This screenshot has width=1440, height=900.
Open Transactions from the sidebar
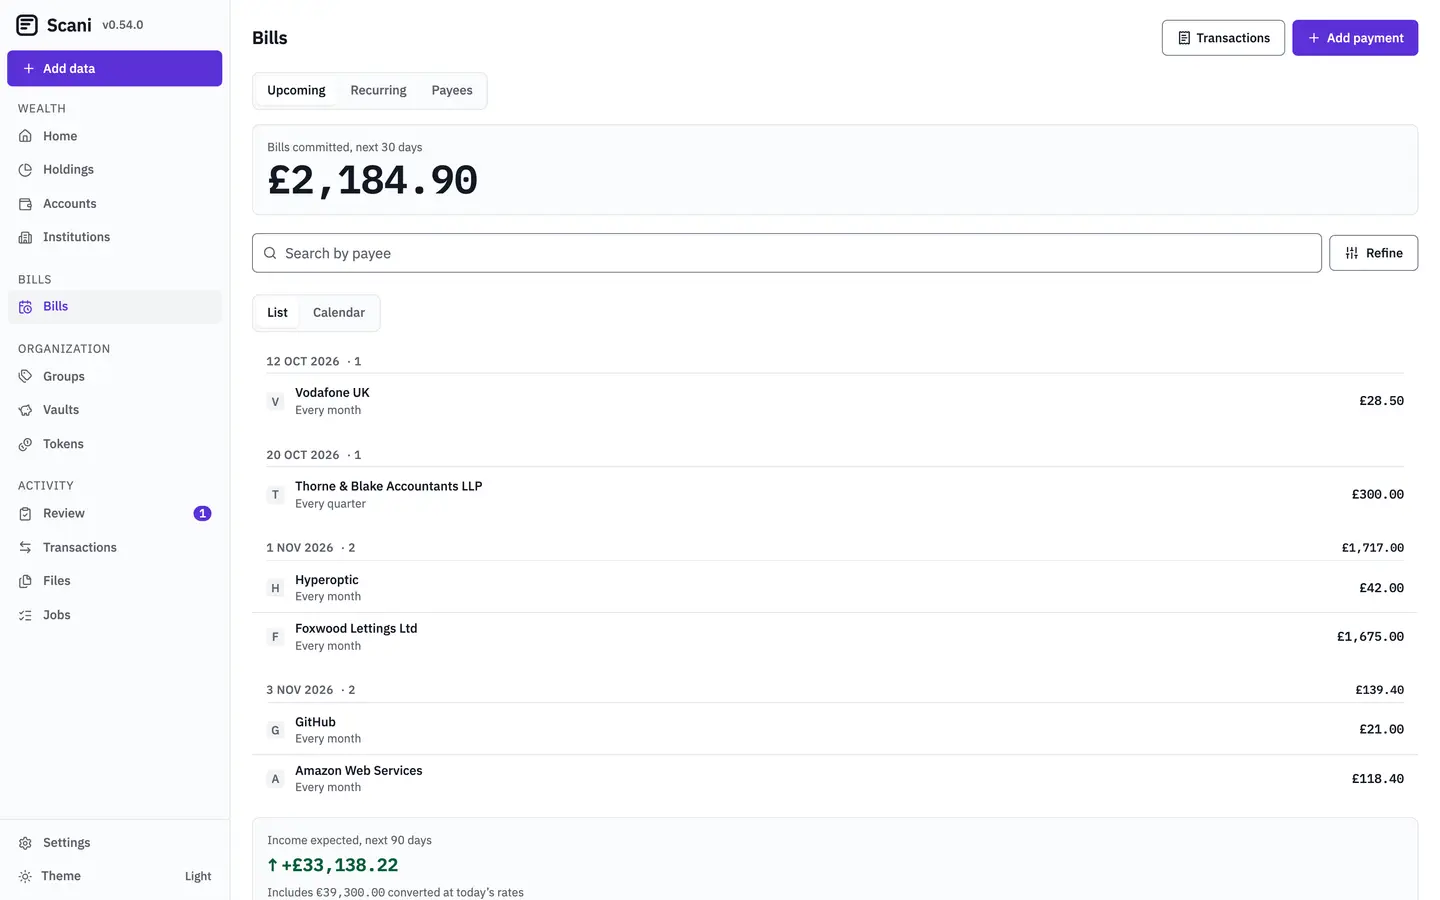pyautogui.click(x=114, y=547)
